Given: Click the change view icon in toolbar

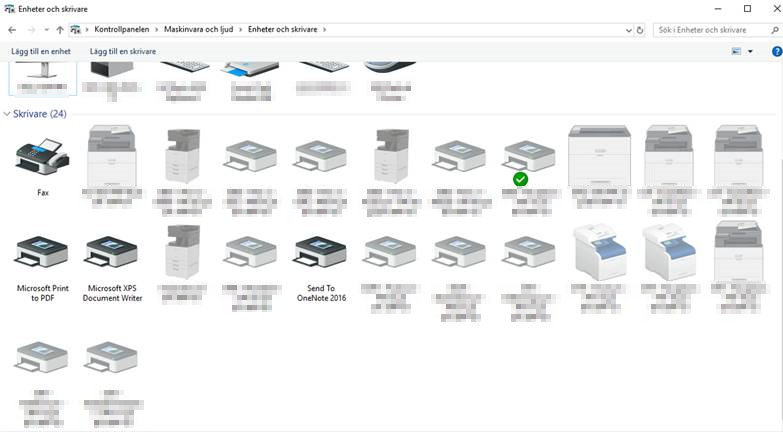Looking at the screenshot, I should [x=737, y=51].
